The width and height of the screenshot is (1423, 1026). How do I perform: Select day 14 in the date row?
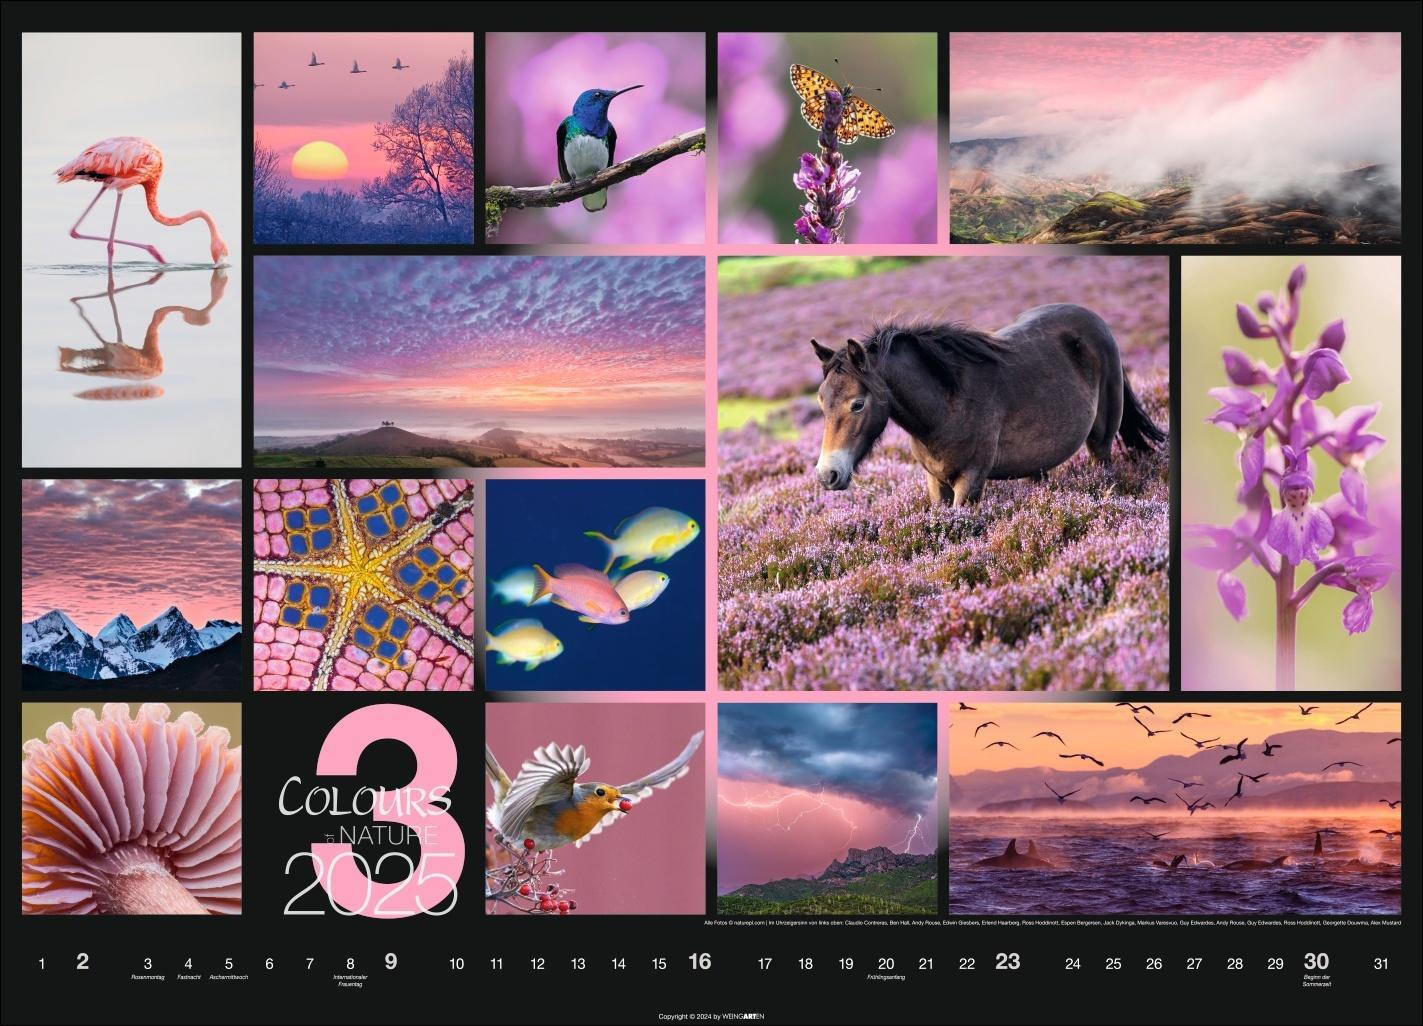[x=618, y=964]
